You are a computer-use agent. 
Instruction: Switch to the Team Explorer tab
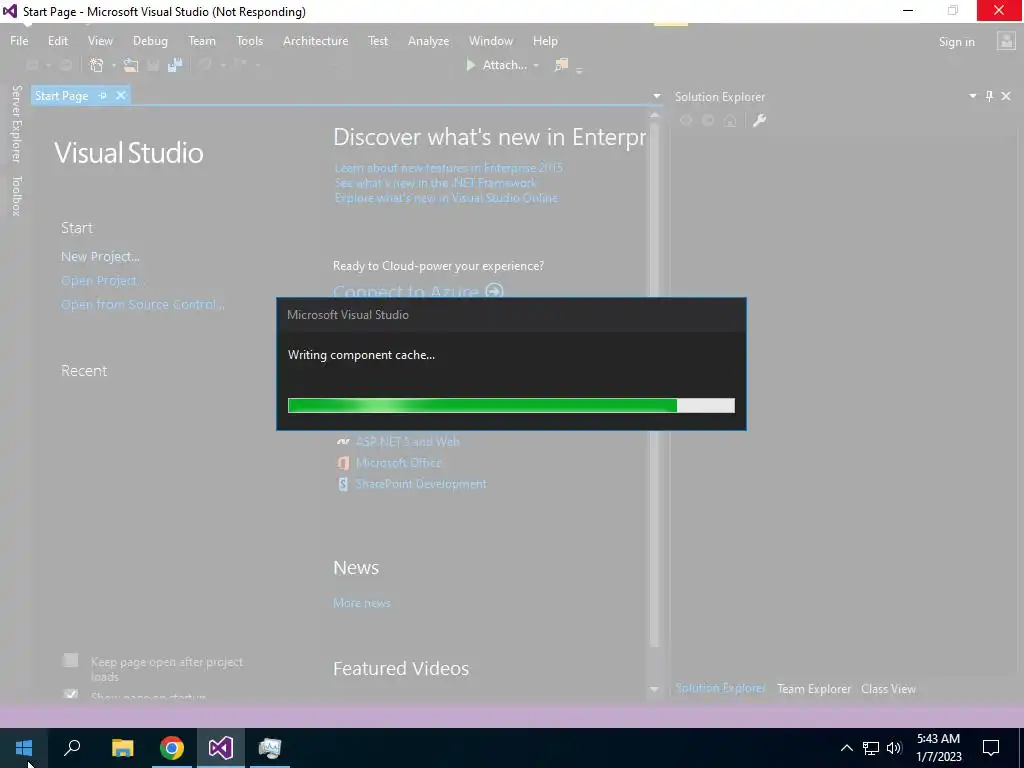click(x=814, y=688)
